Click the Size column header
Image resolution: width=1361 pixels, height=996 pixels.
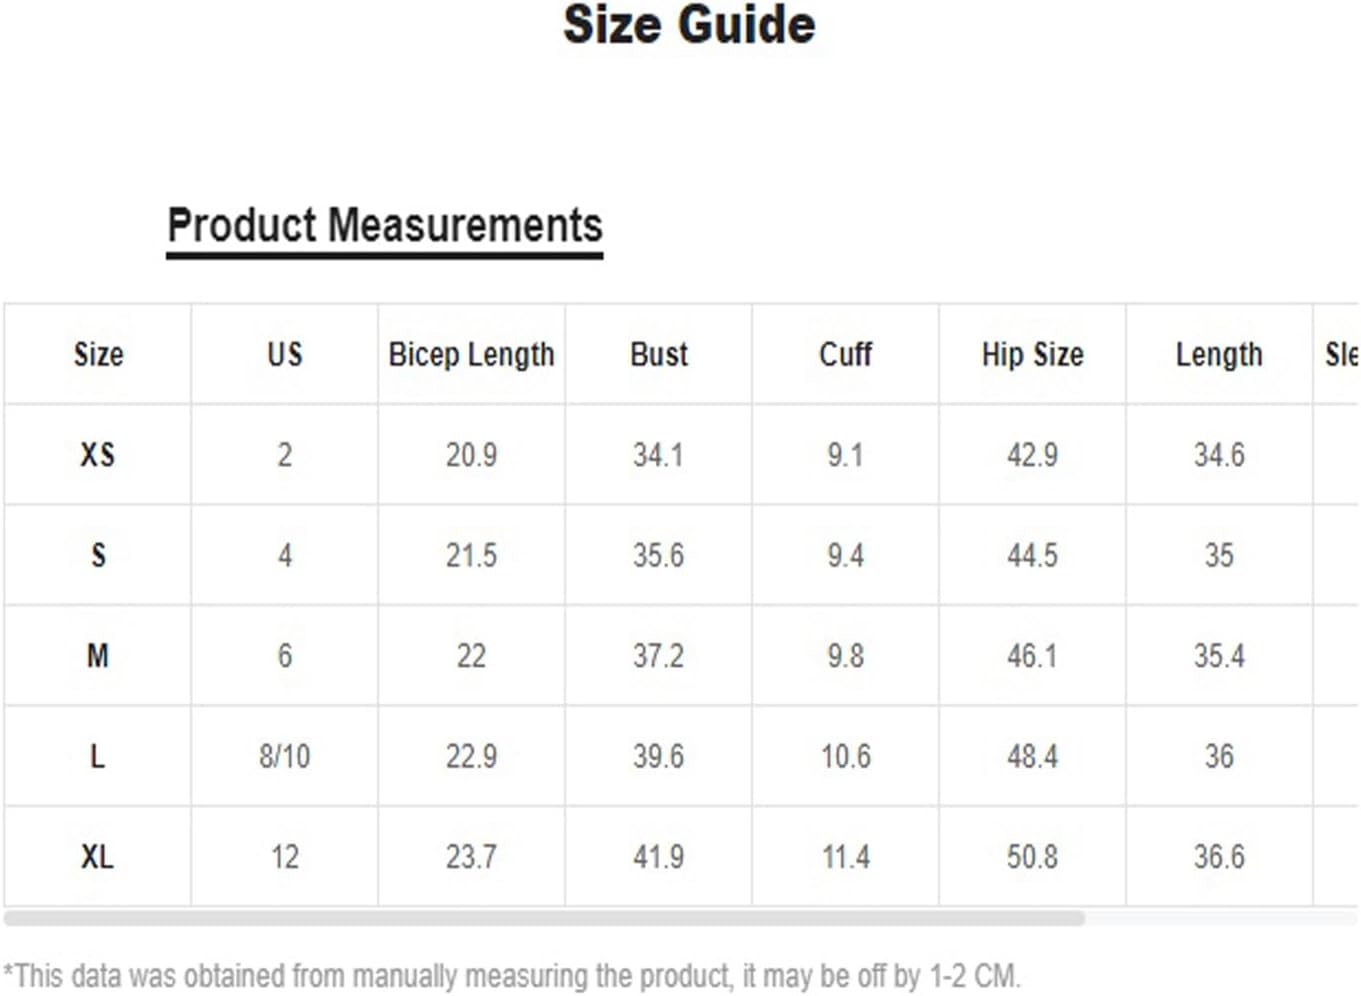point(98,354)
